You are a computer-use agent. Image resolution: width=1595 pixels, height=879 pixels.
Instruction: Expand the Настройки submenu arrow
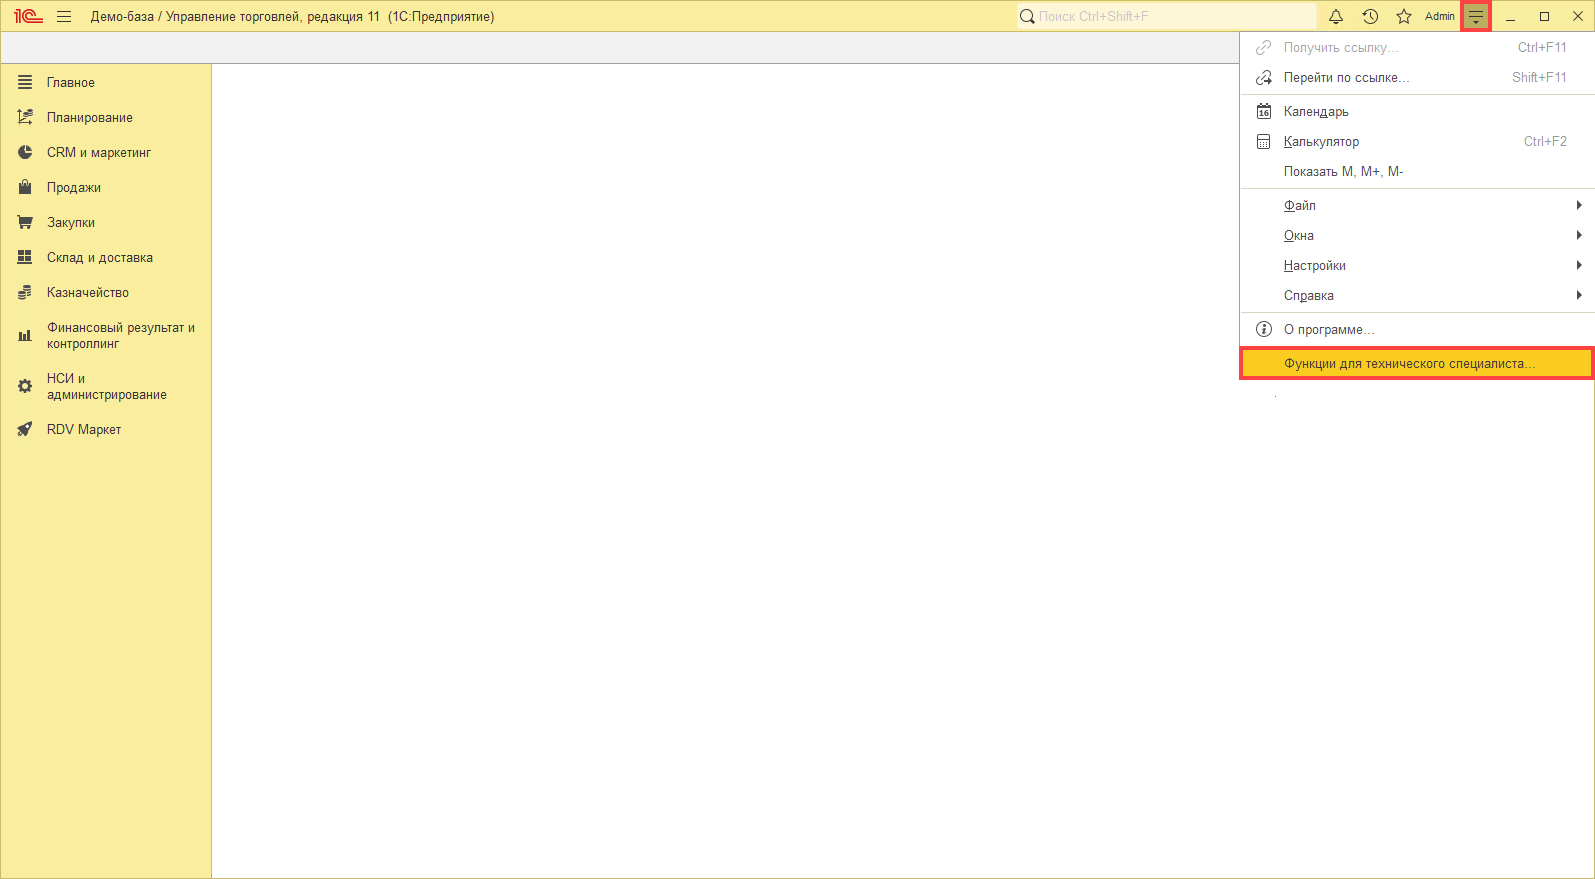pos(1579,265)
